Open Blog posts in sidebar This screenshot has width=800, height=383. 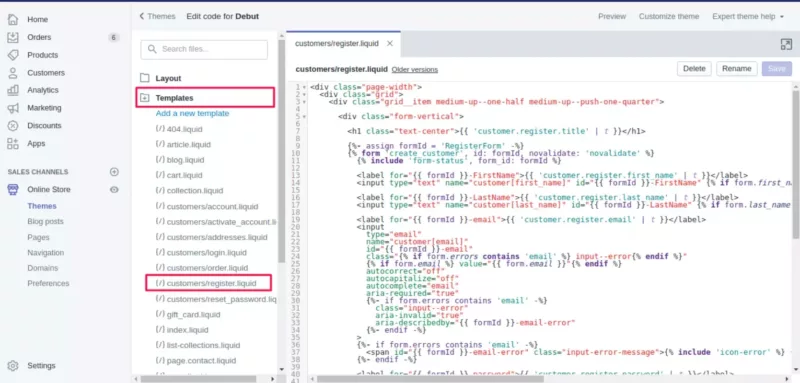tap(45, 221)
